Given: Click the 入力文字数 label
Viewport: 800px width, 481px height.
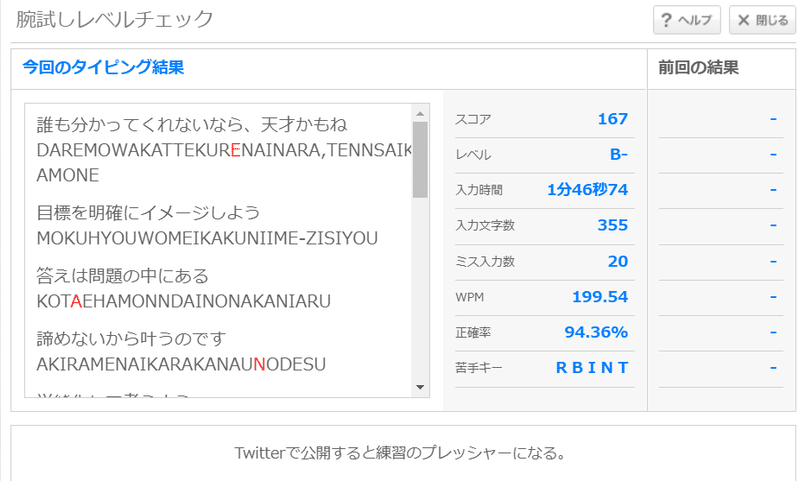Looking at the screenshot, I should coord(485,225).
